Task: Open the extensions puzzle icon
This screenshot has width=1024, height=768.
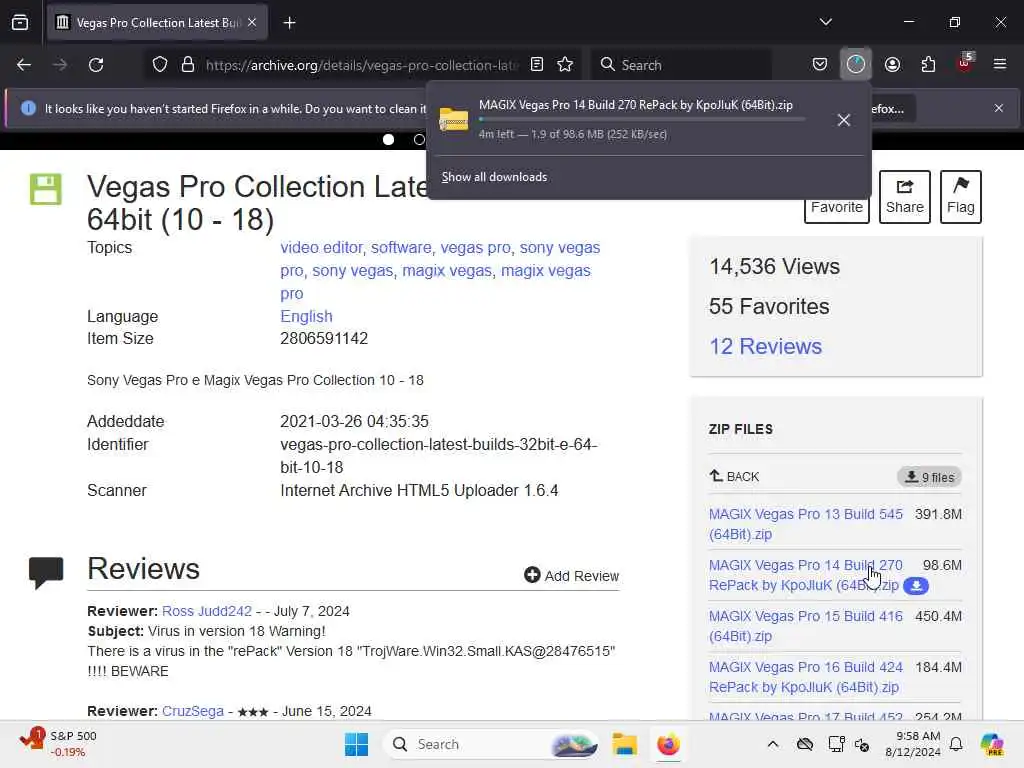Action: pyautogui.click(x=928, y=65)
